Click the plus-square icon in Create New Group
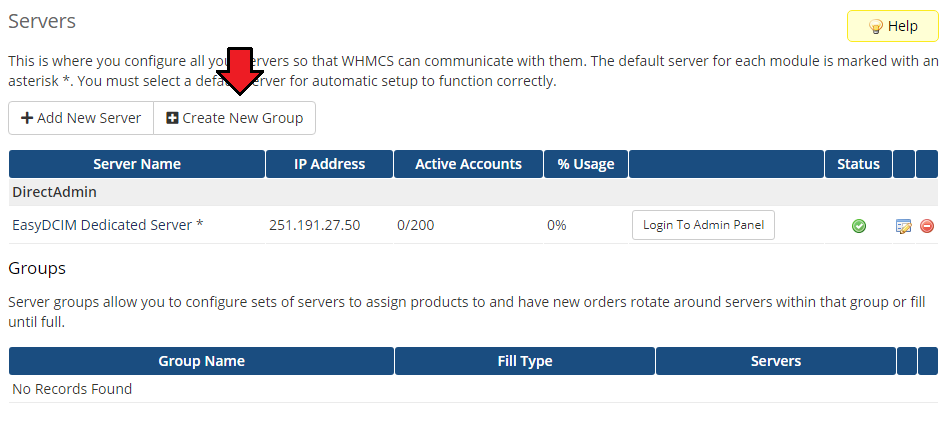This screenshot has height=427, width=947. 172,118
